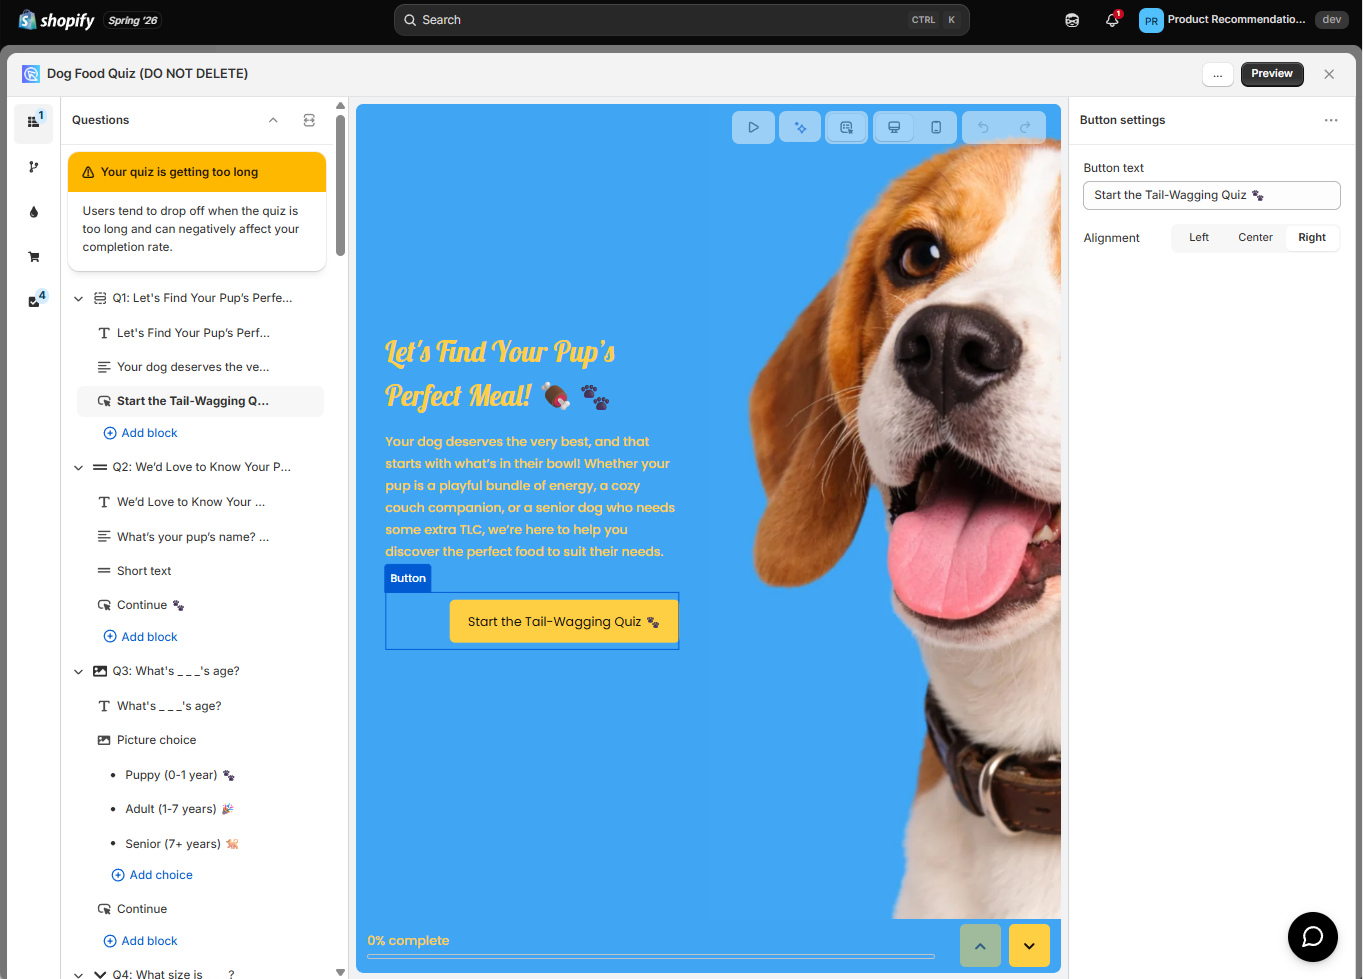Click Add block under Q1
This screenshot has height=979, width=1363.
point(141,433)
